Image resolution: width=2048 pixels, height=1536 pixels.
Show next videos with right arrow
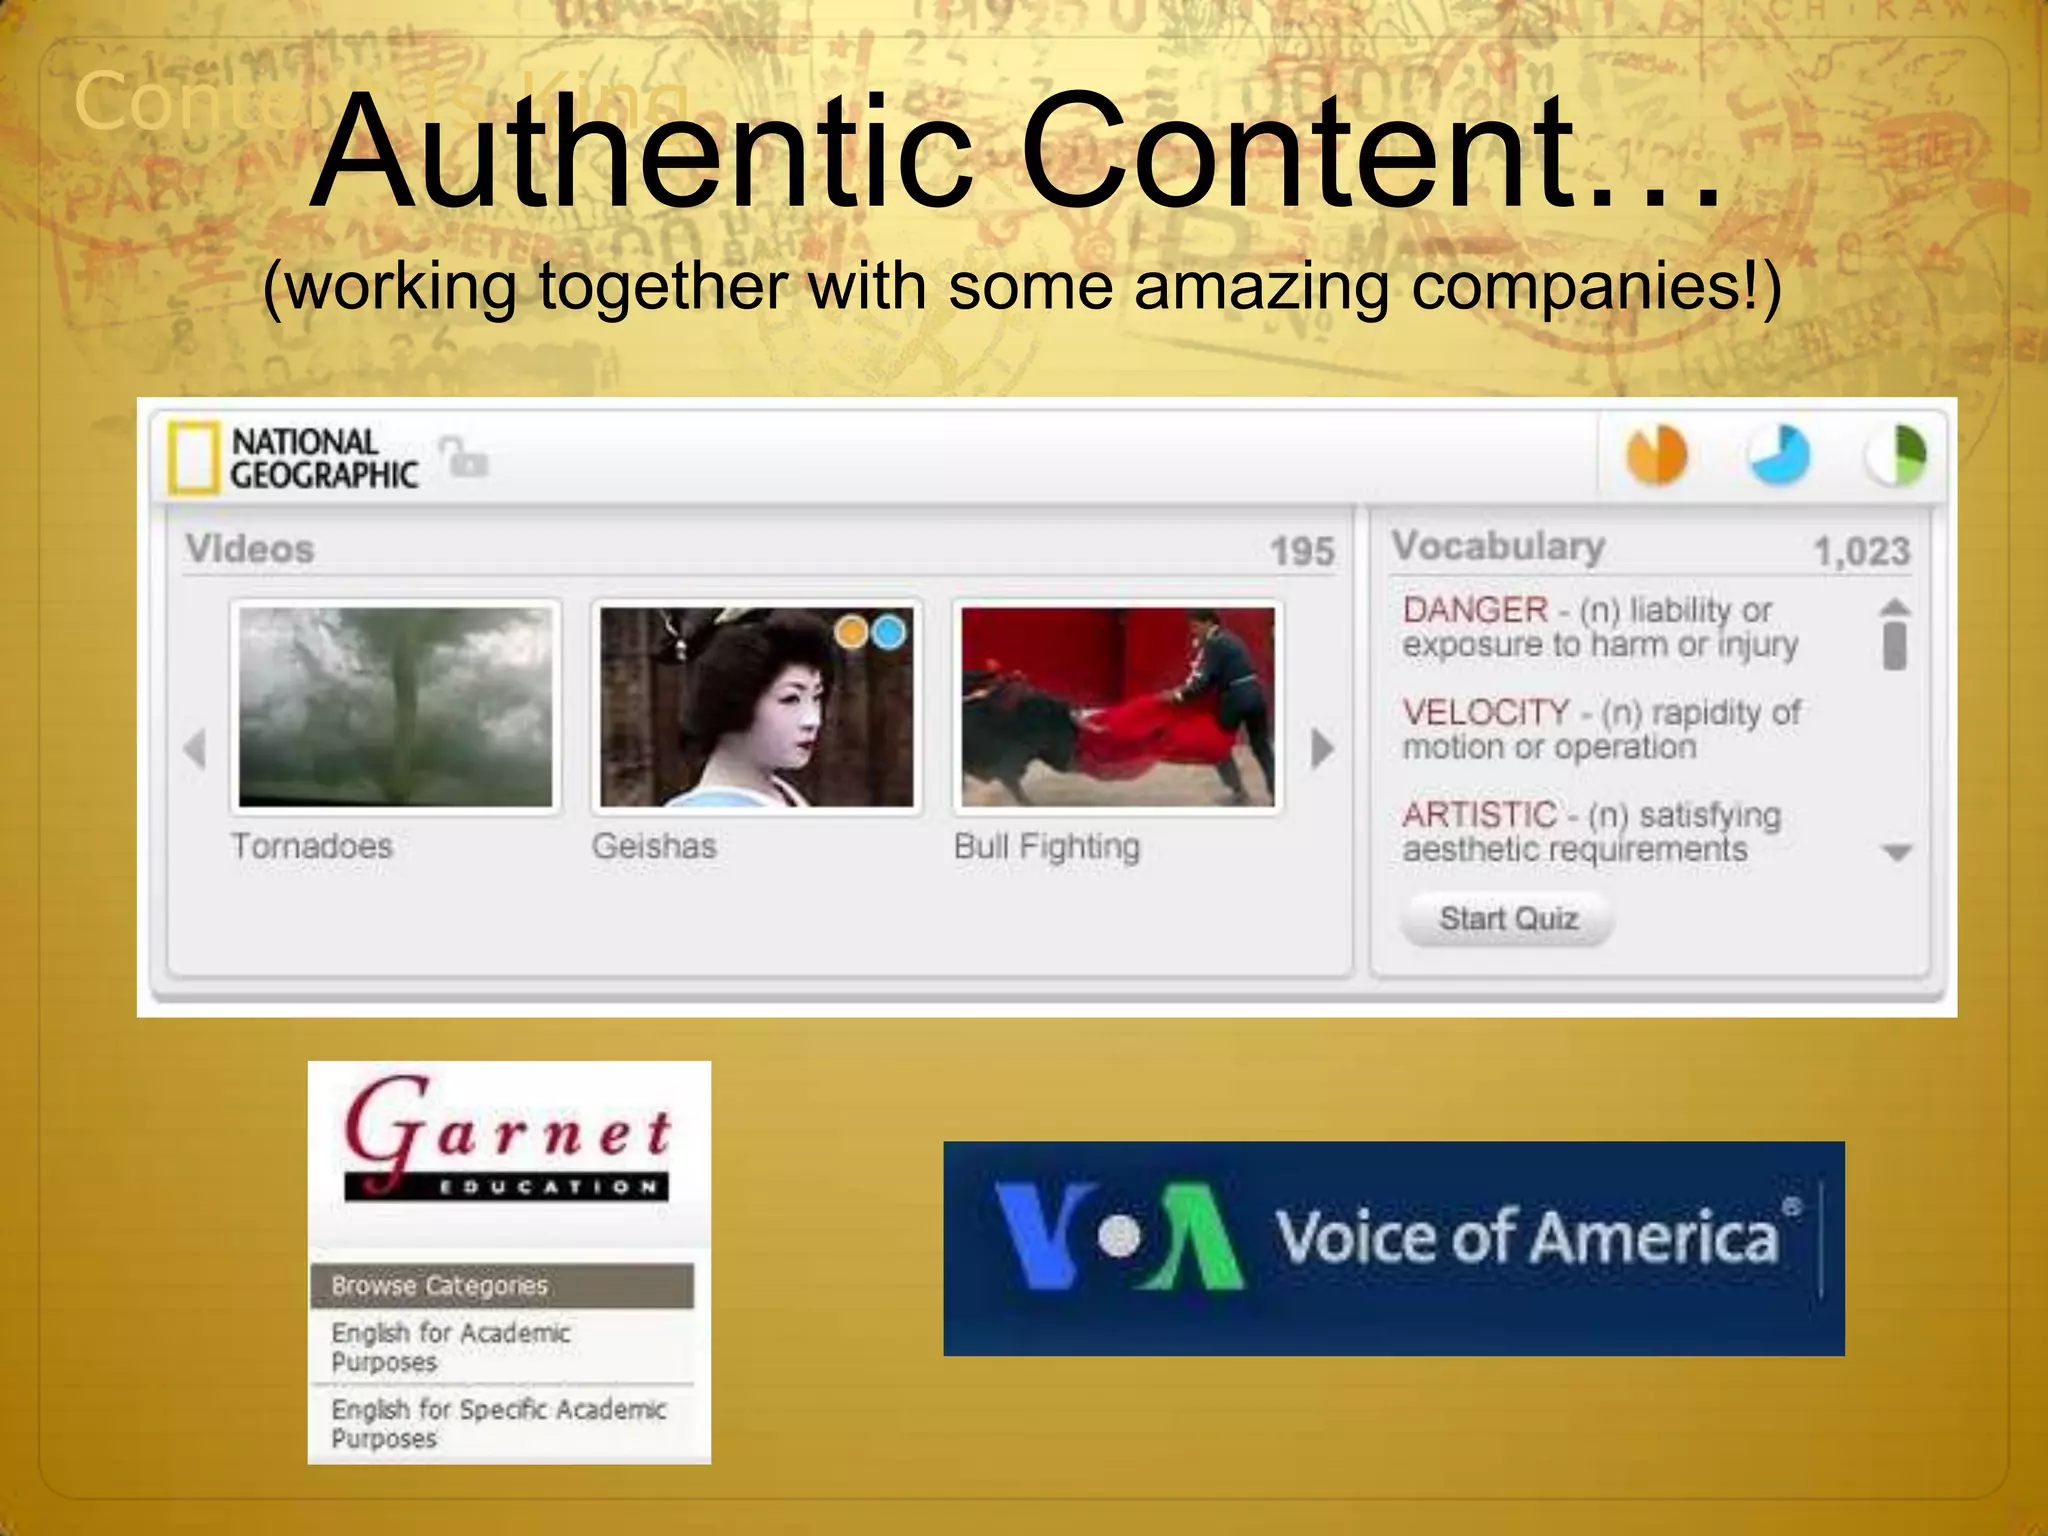point(1322,748)
